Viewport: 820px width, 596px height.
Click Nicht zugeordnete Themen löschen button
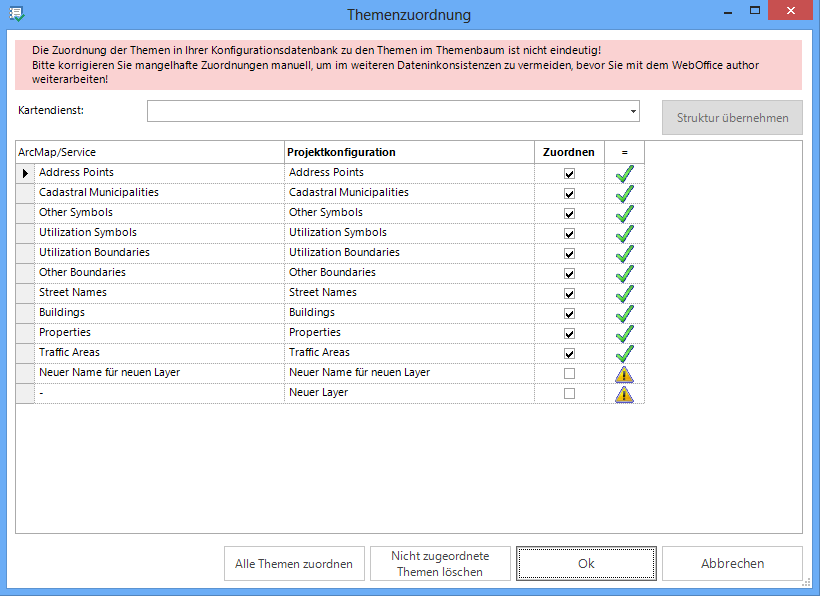(439, 564)
